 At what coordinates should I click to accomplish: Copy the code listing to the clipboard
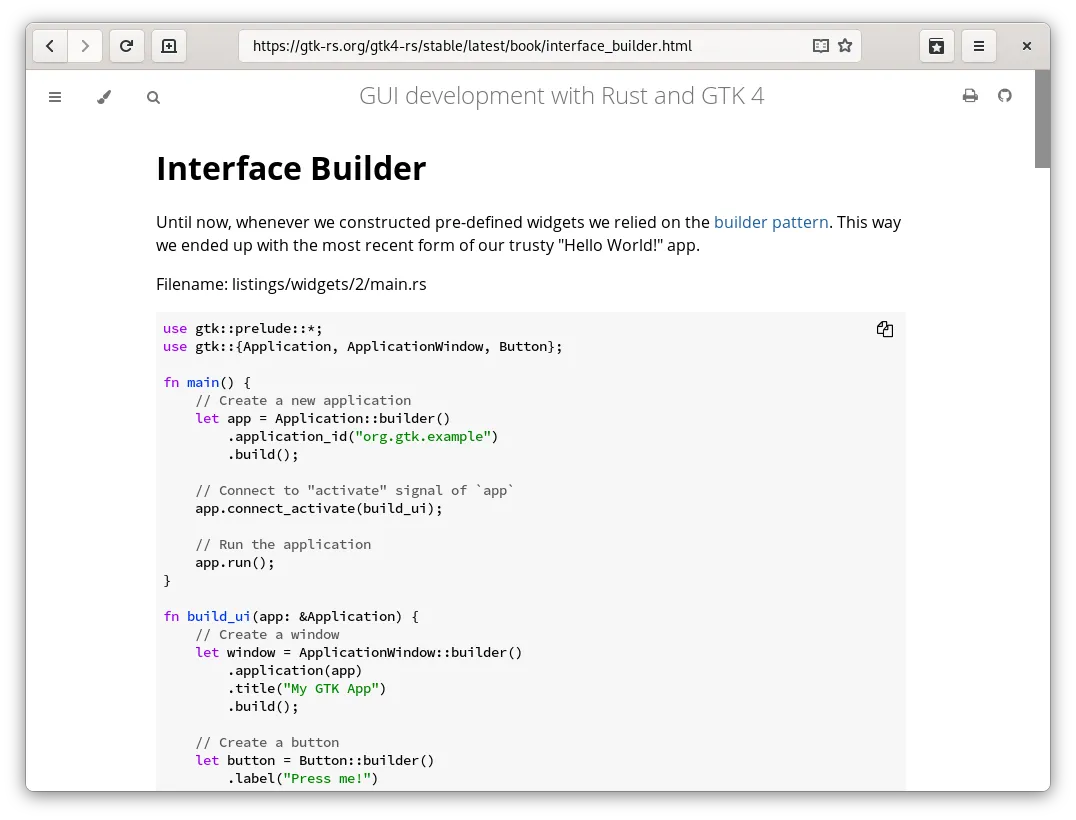885,329
